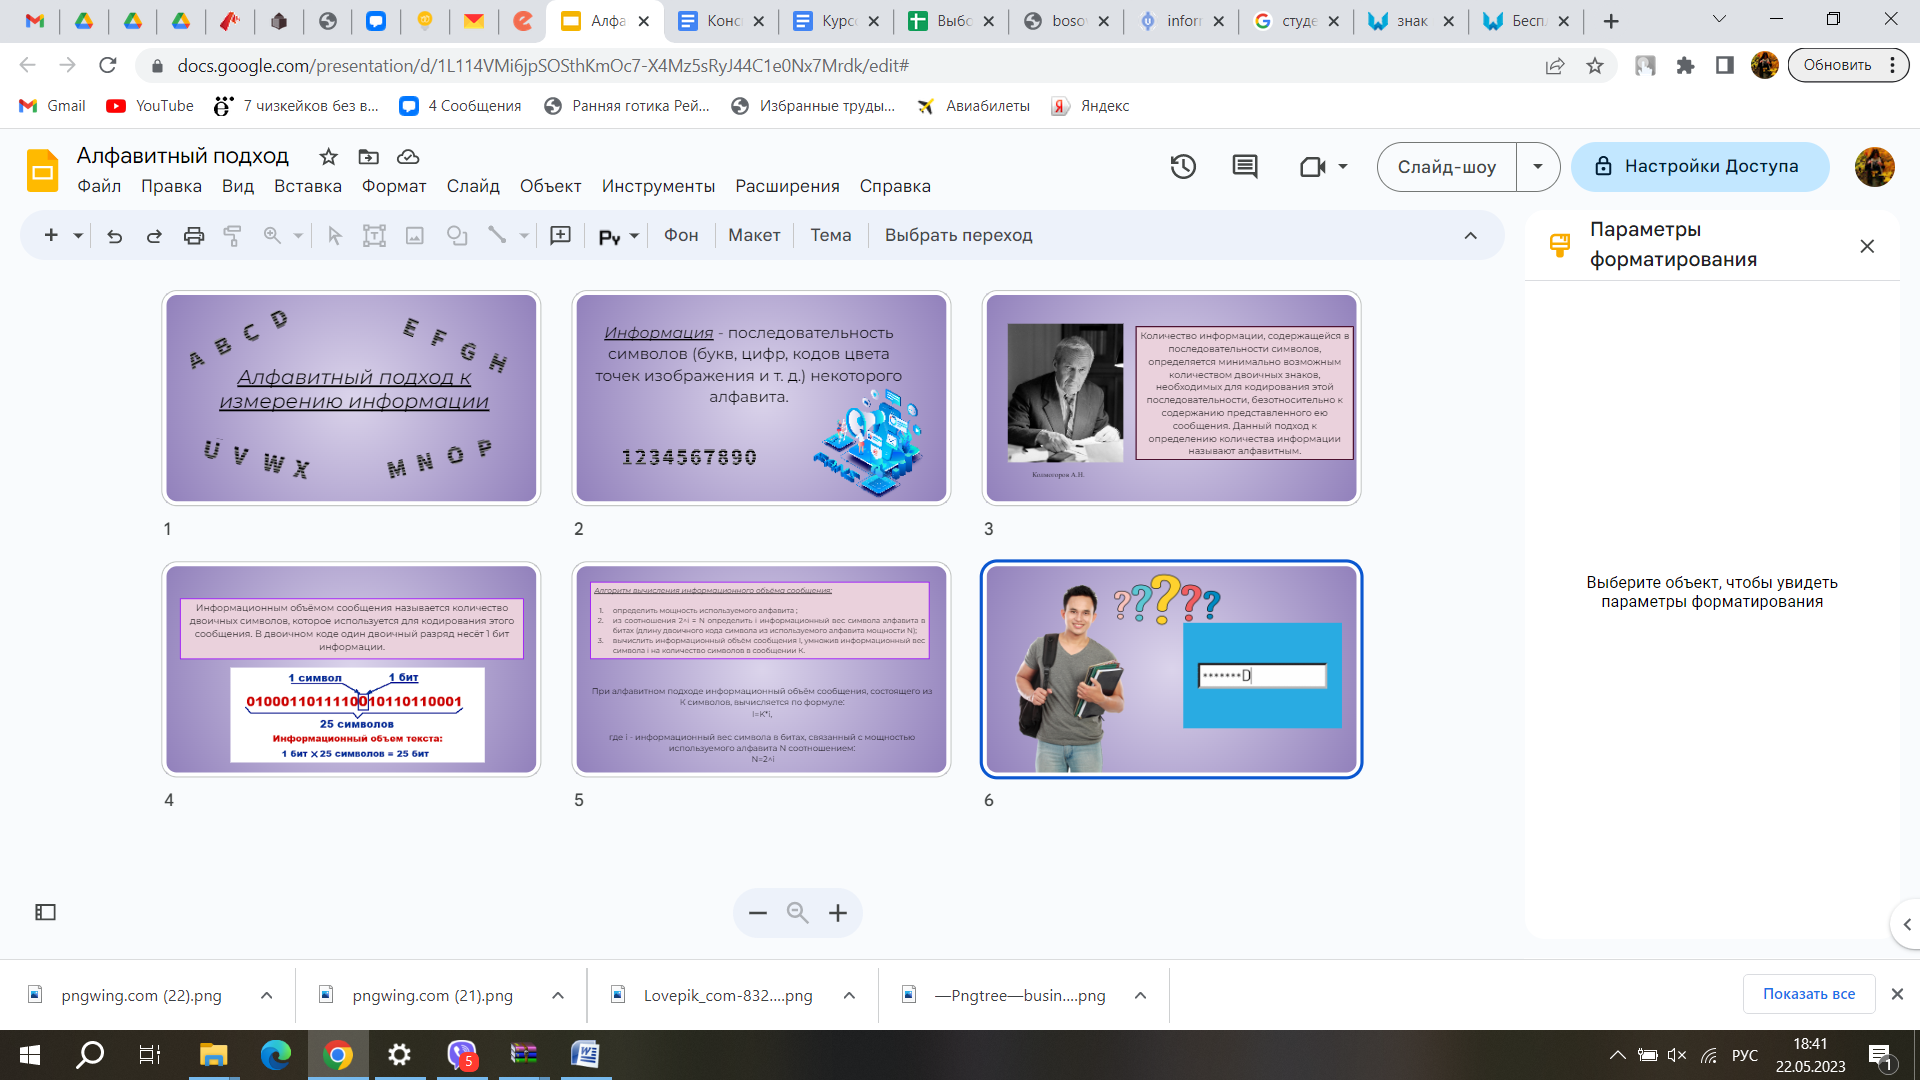Show the side panel arrow
This screenshot has height=1080, width=1920.
[1906, 925]
